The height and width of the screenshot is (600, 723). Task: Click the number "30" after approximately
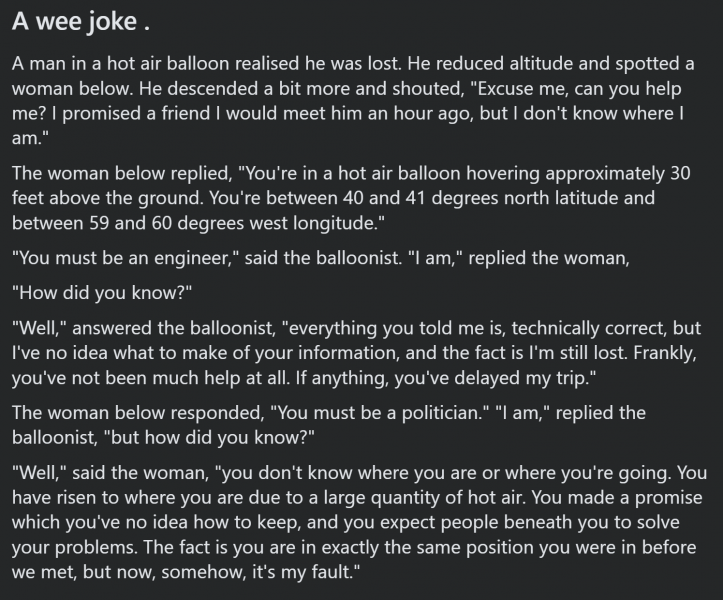(x=680, y=173)
